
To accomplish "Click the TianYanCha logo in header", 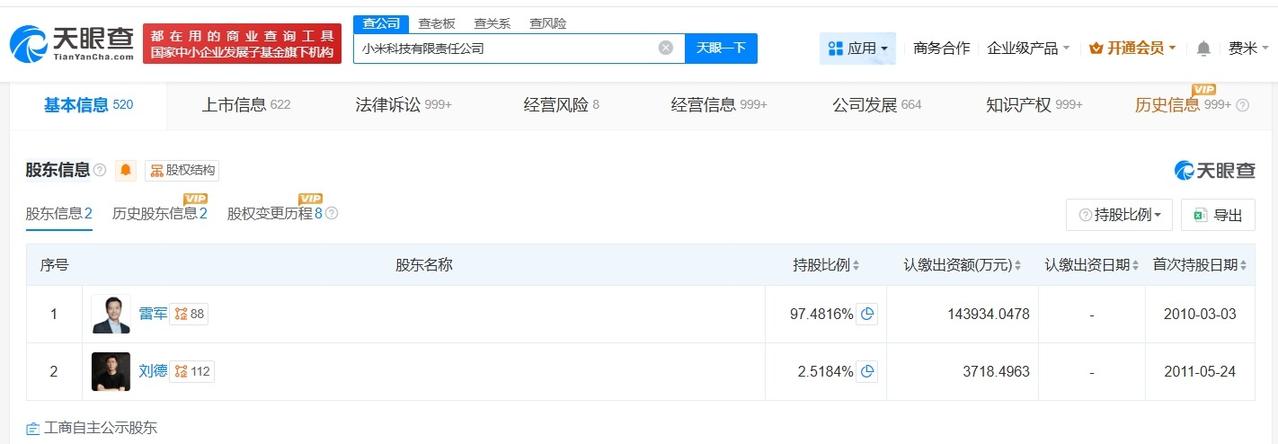I will (72, 44).
